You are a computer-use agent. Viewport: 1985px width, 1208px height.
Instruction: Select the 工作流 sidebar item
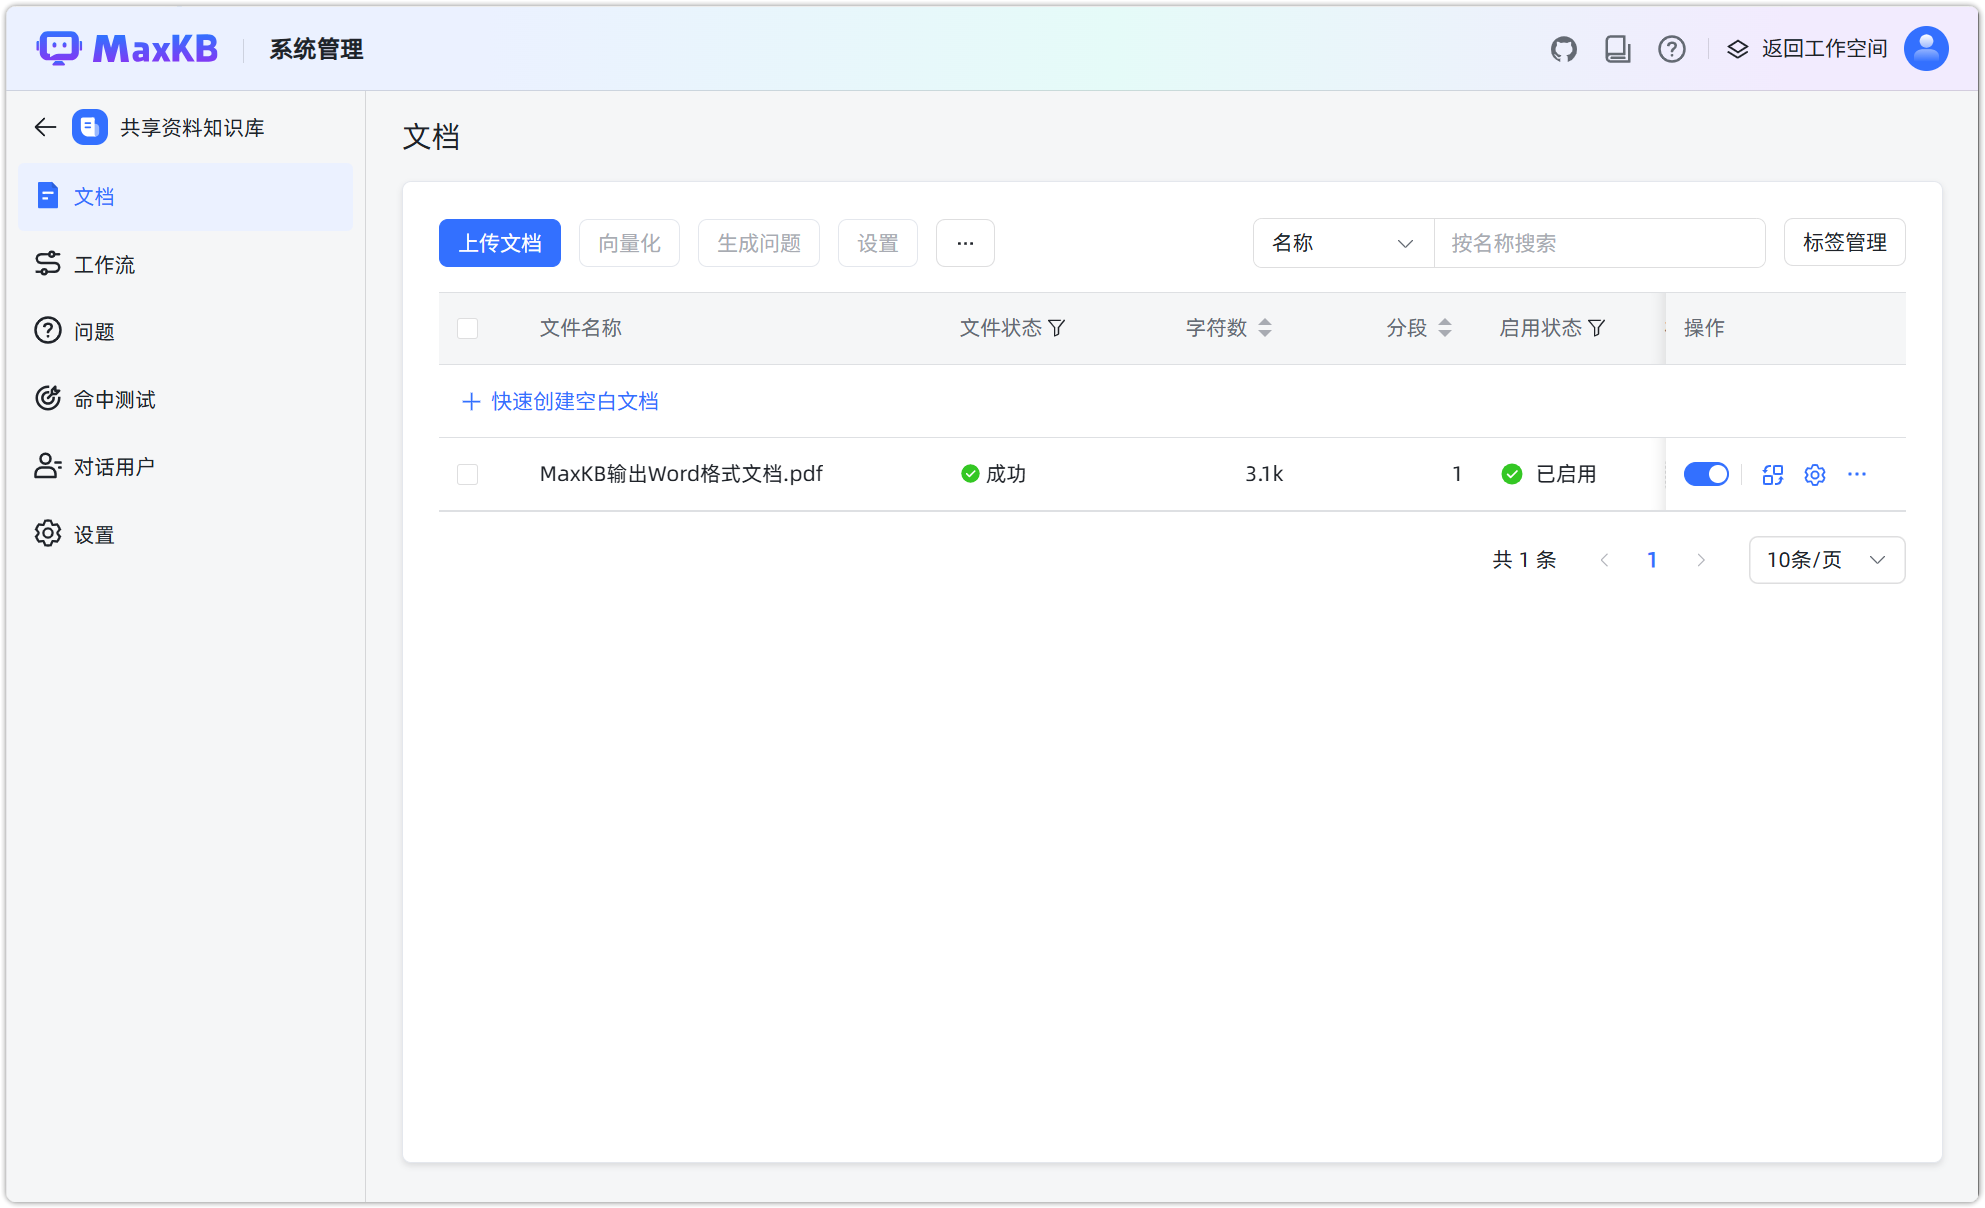pos(103,264)
